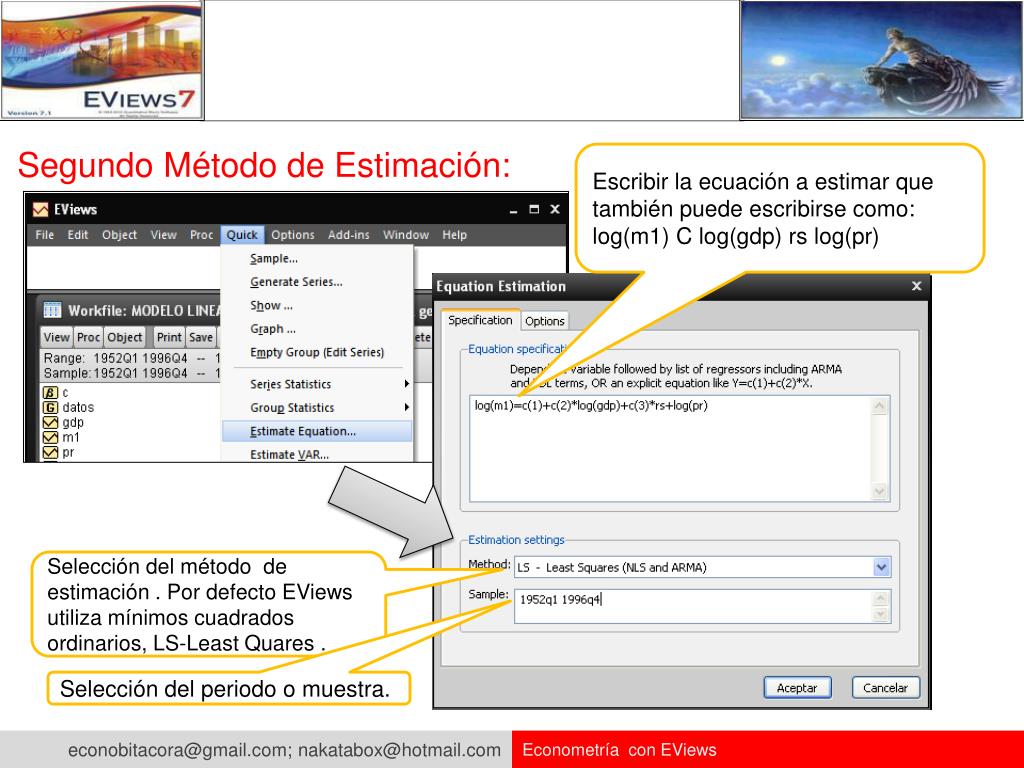Click the Workfile Proc button
Screen dimensions: 1024x768
tap(88, 337)
